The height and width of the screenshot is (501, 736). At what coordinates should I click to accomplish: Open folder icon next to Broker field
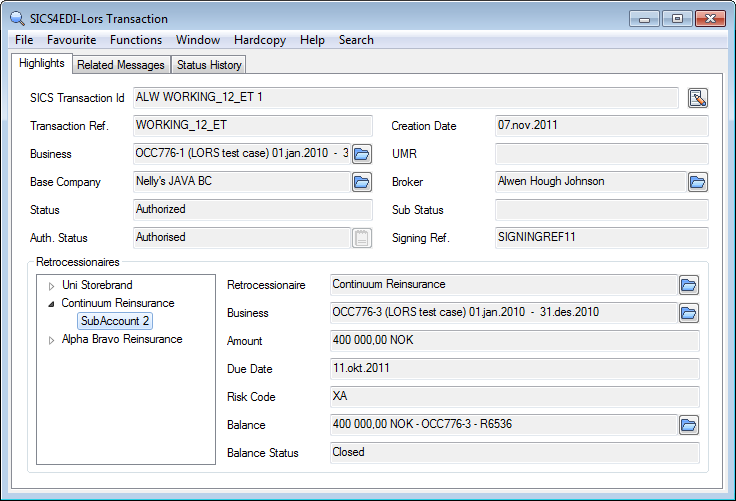pyautogui.click(x=698, y=182)
